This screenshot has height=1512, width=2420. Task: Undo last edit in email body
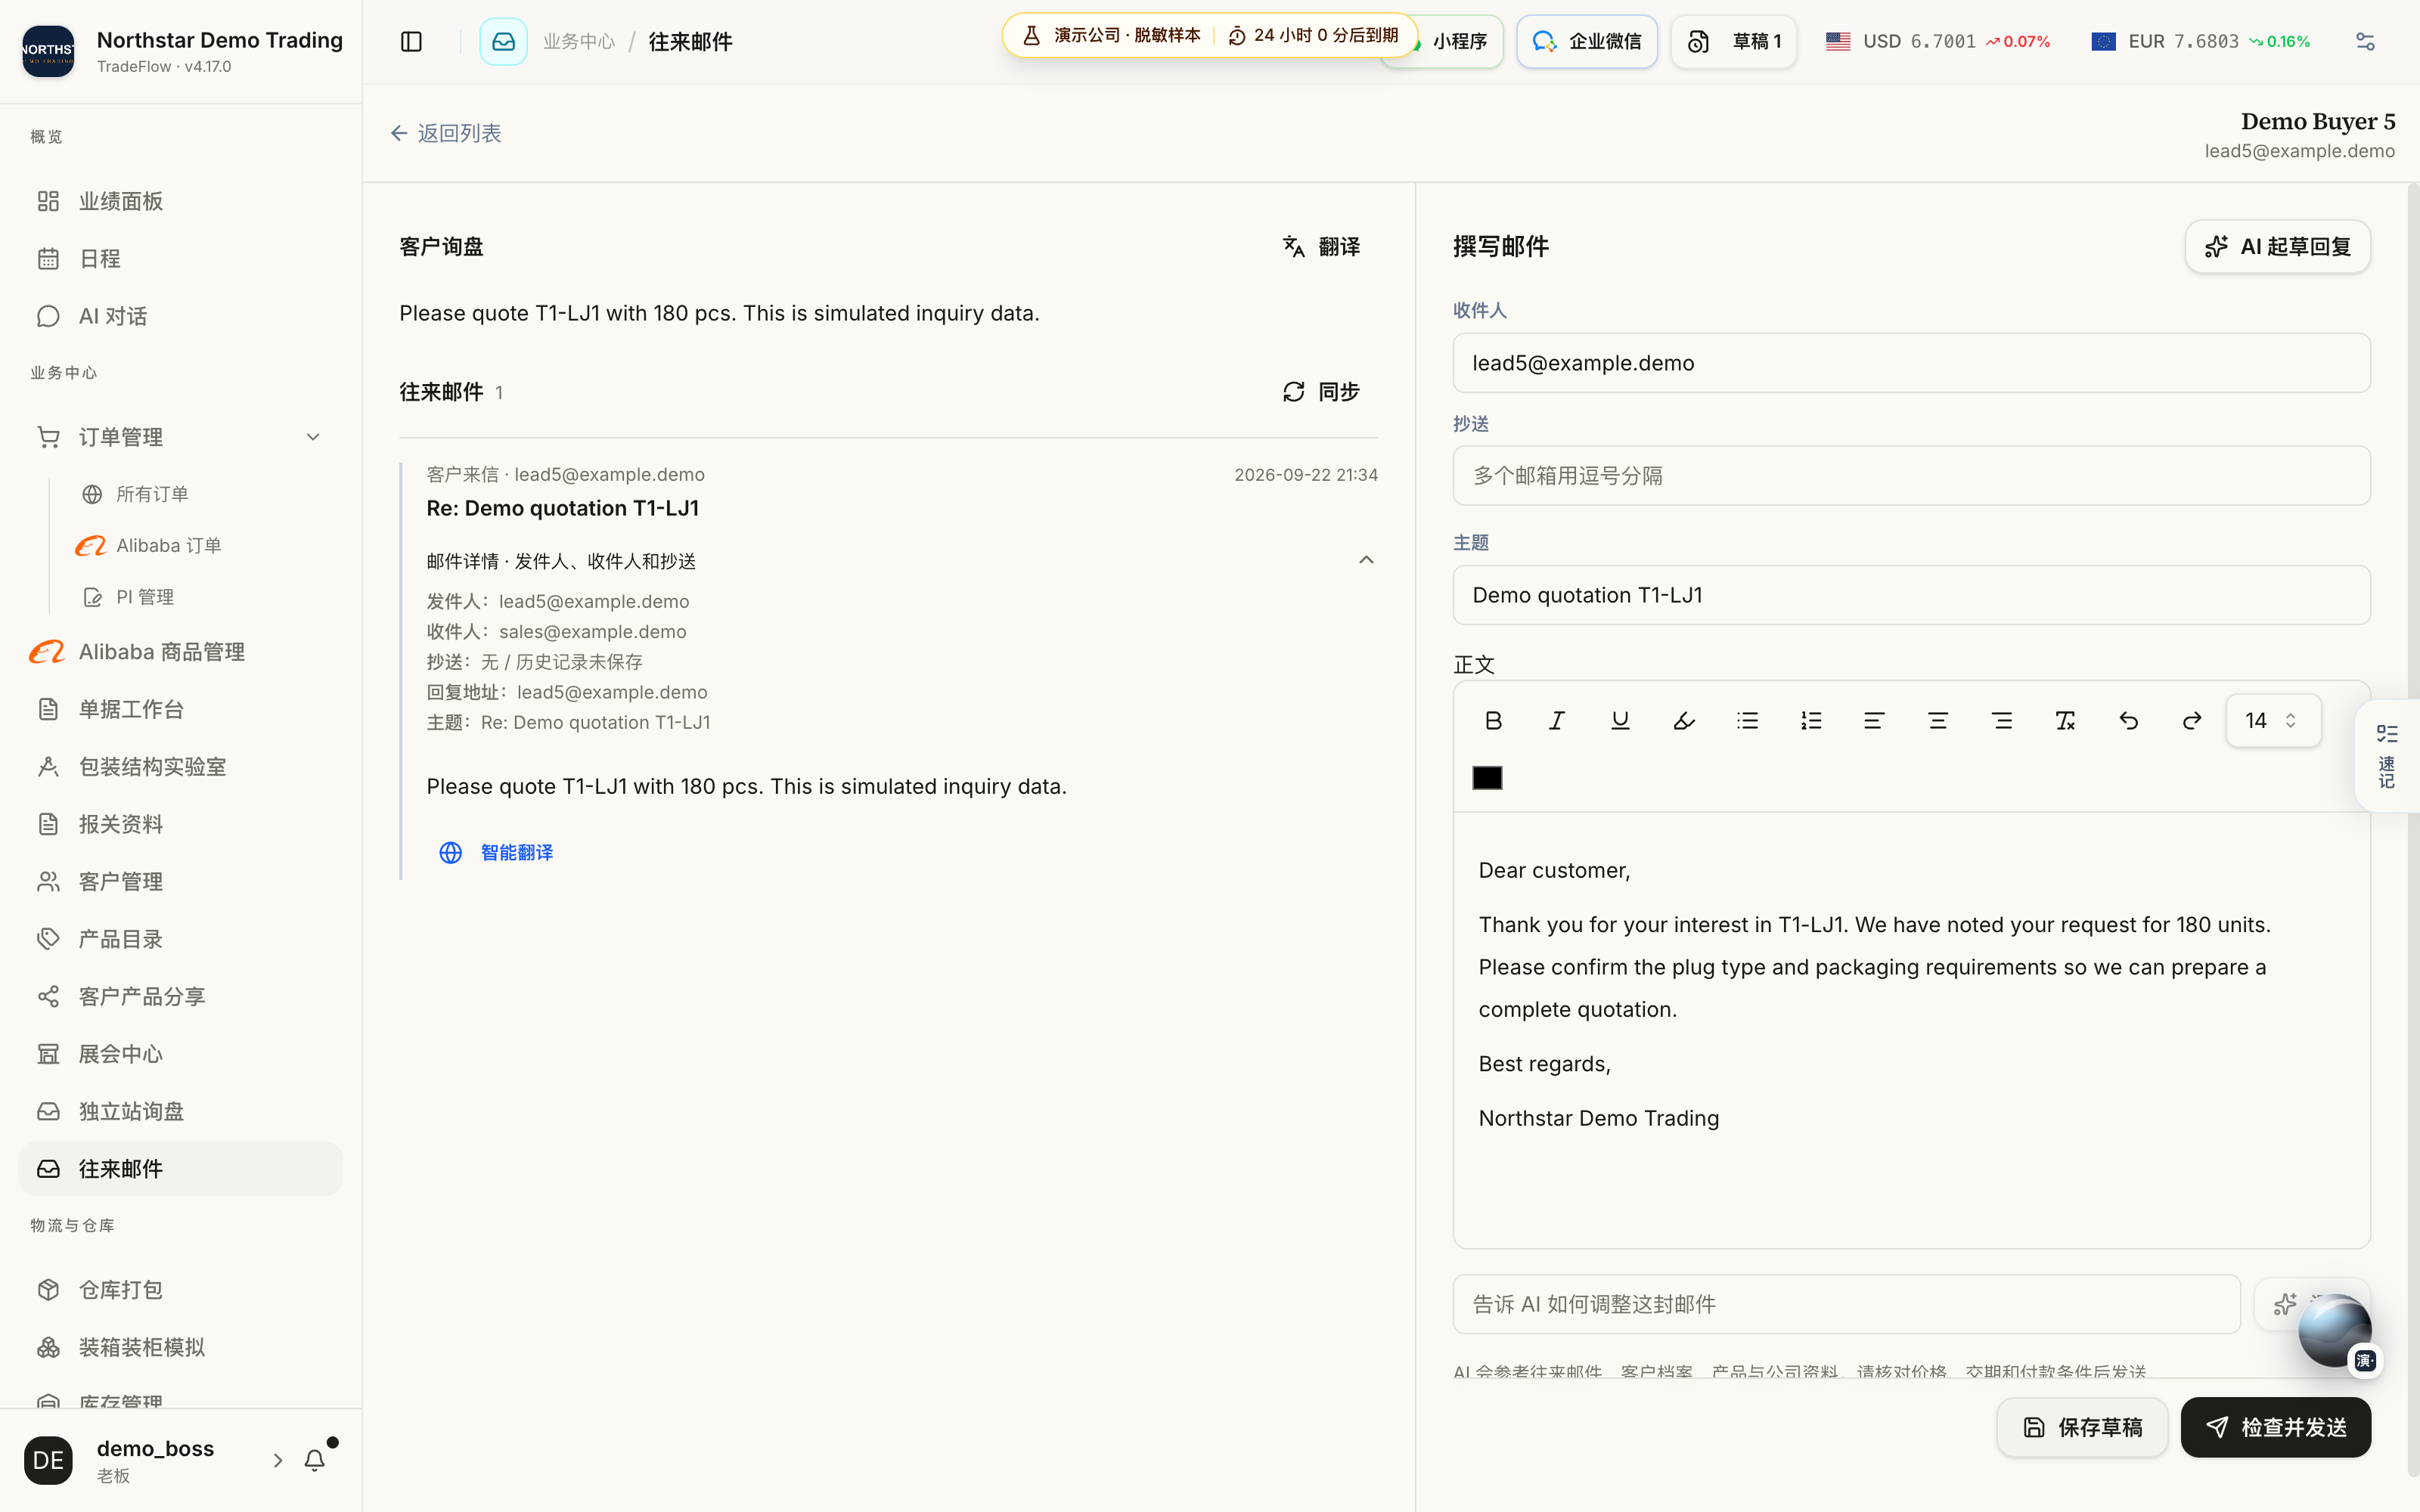(x=2129, y=721)
